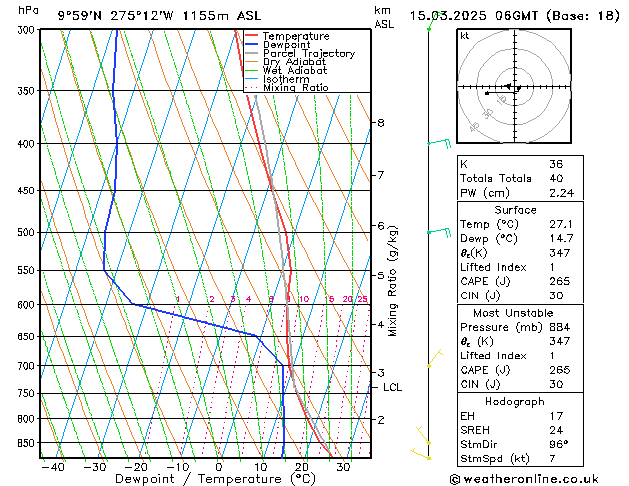Viewport: 629px width, 486px height.
Task: Click the 'Totals Totals' row value 40
Action: [556, 178]
